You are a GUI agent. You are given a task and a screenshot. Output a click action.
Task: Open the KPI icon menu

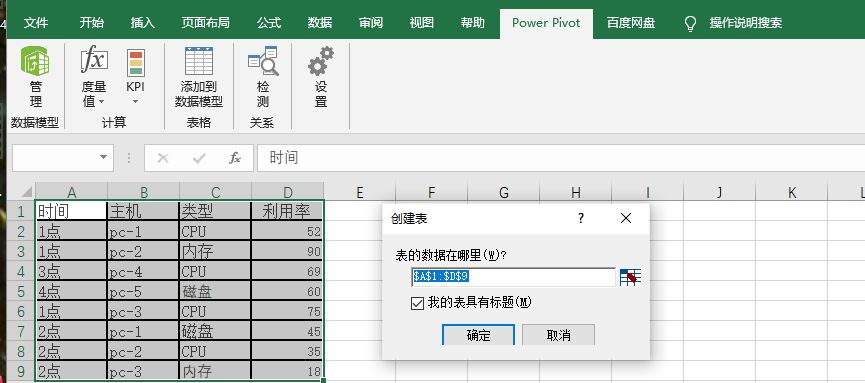tap(136, 62)
